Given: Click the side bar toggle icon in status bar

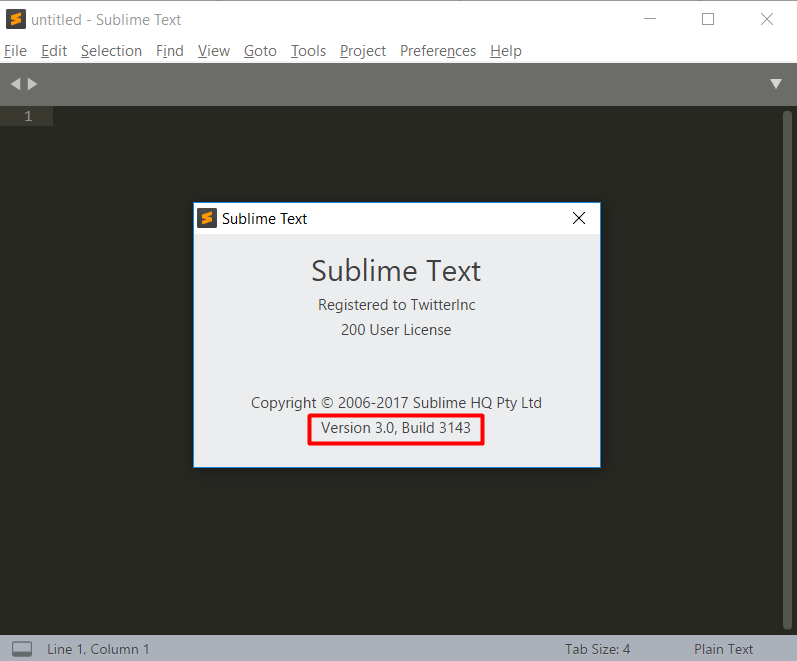Looking at the screenshot, I should [22, 649].
